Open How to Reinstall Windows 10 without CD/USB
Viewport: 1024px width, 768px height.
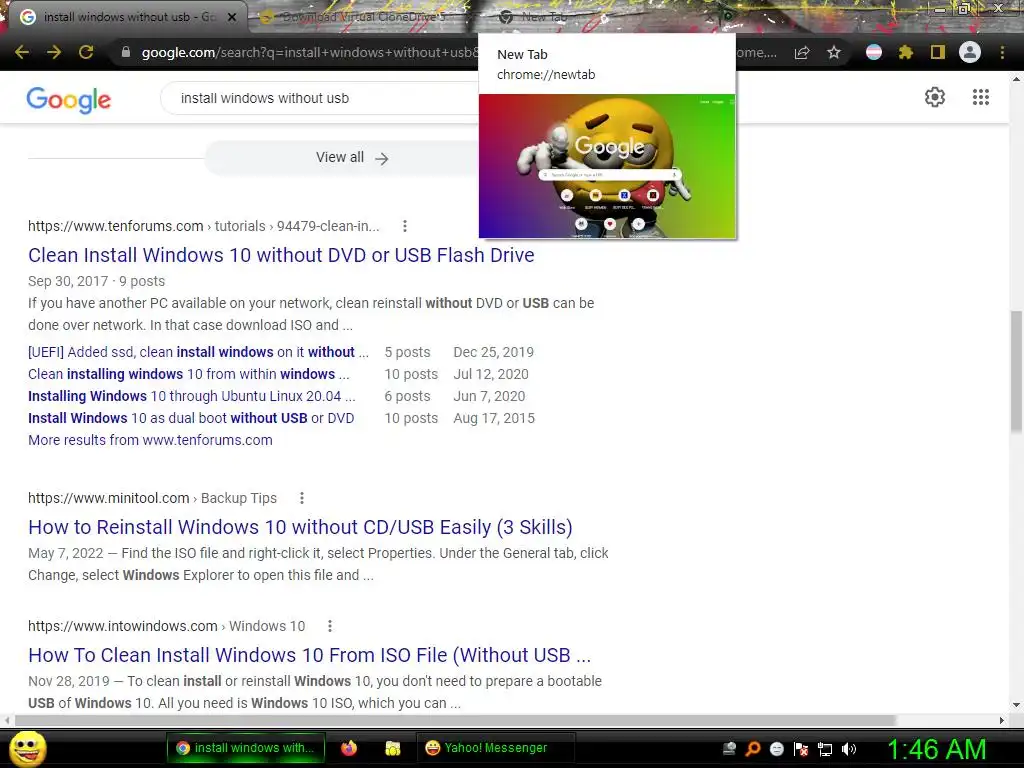[300, 527]
